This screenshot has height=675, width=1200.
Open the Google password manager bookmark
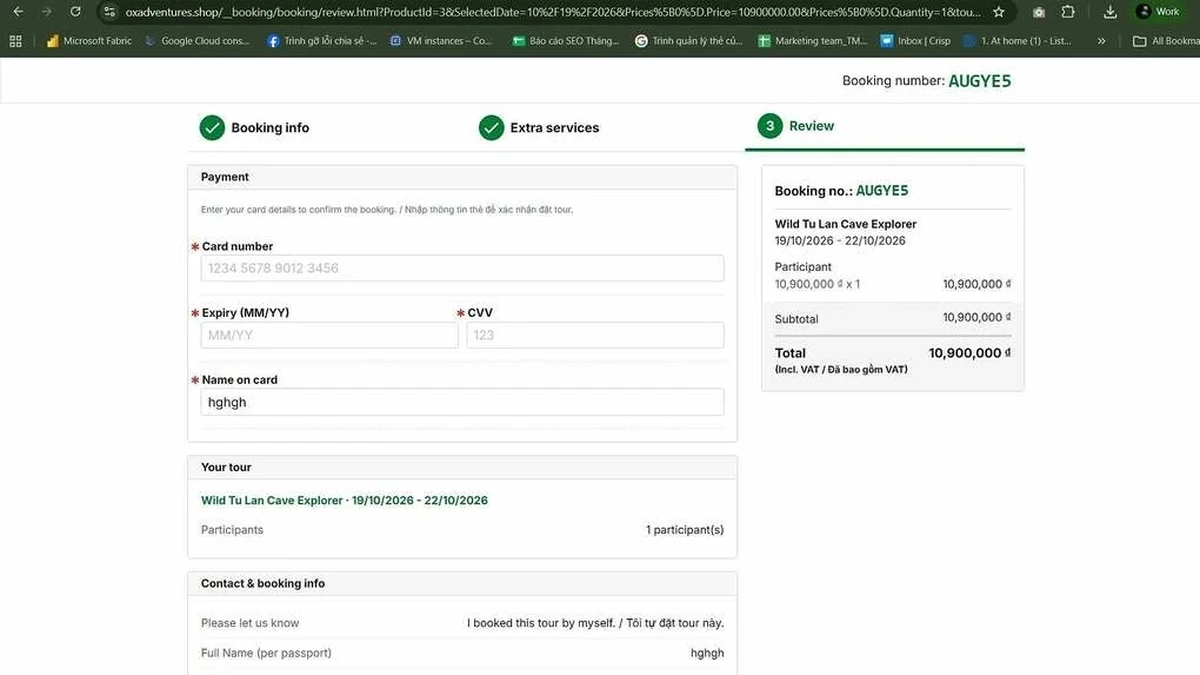pyautogui.click(x=689, y=41)
